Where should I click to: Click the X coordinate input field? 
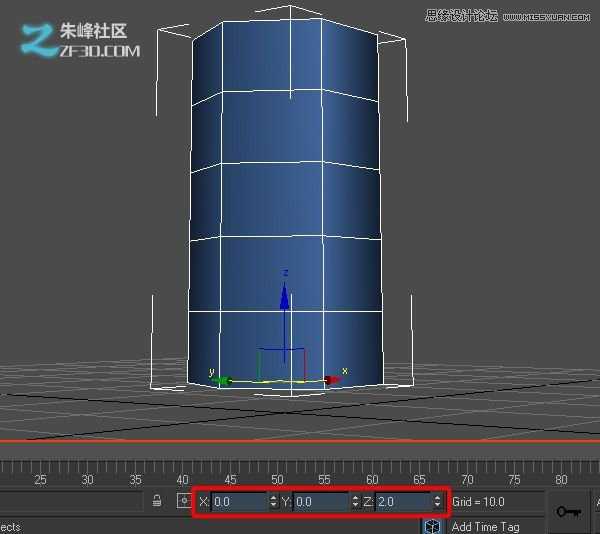240,501
